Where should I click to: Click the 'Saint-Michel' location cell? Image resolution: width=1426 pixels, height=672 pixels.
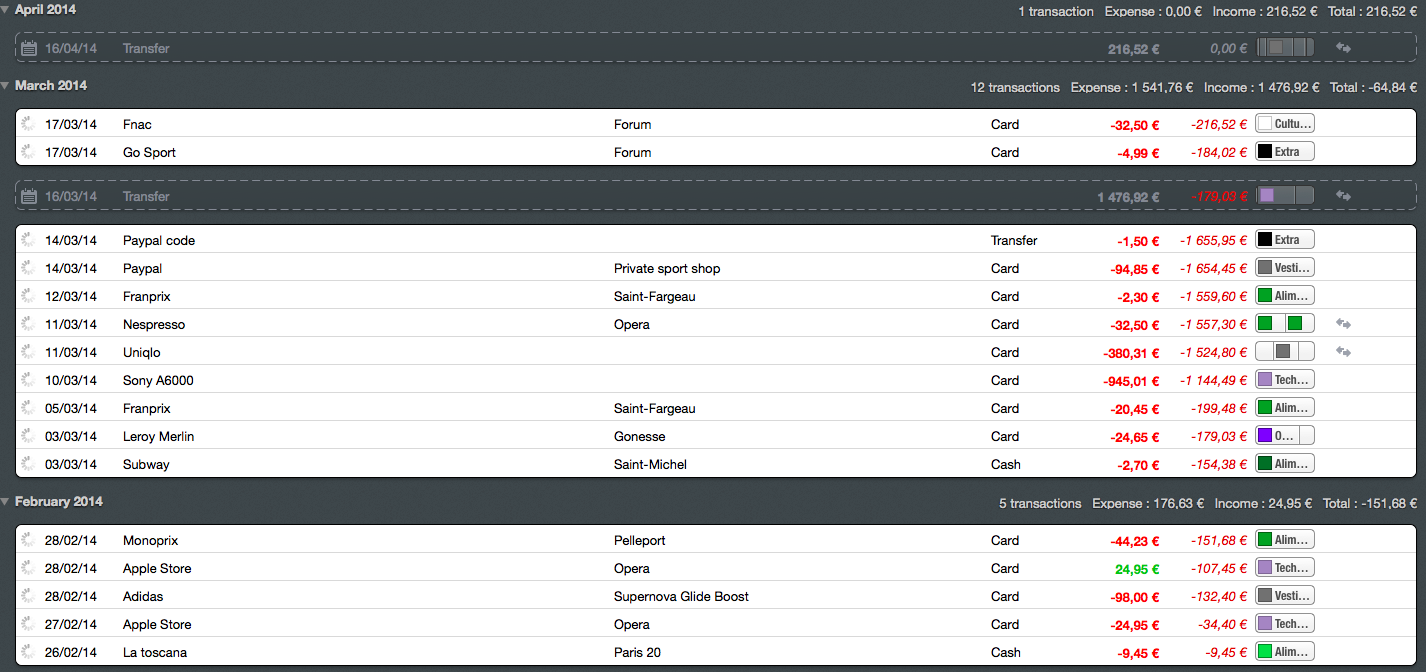tap(650, 464)
